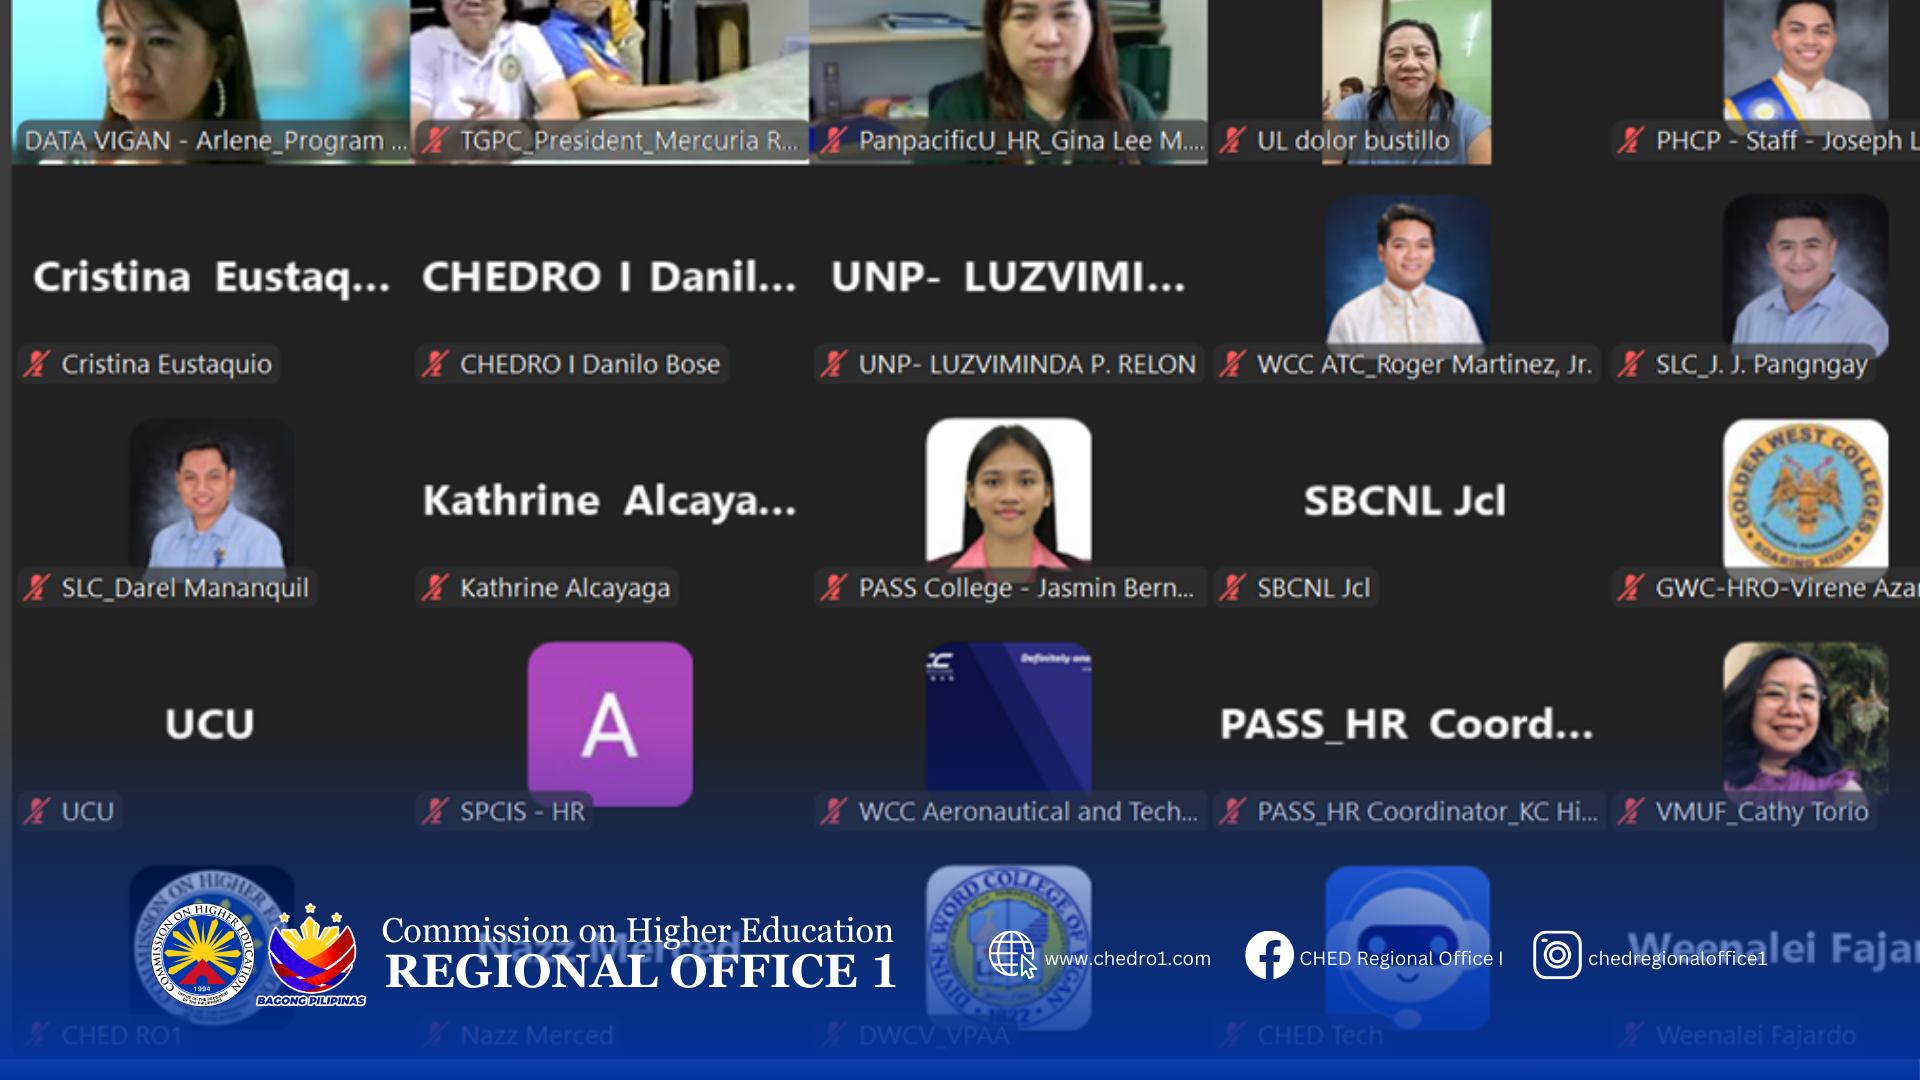1920x1080 pixels.
Task: Click the Instagram icon in the banner
Action: pos(1557,955)
